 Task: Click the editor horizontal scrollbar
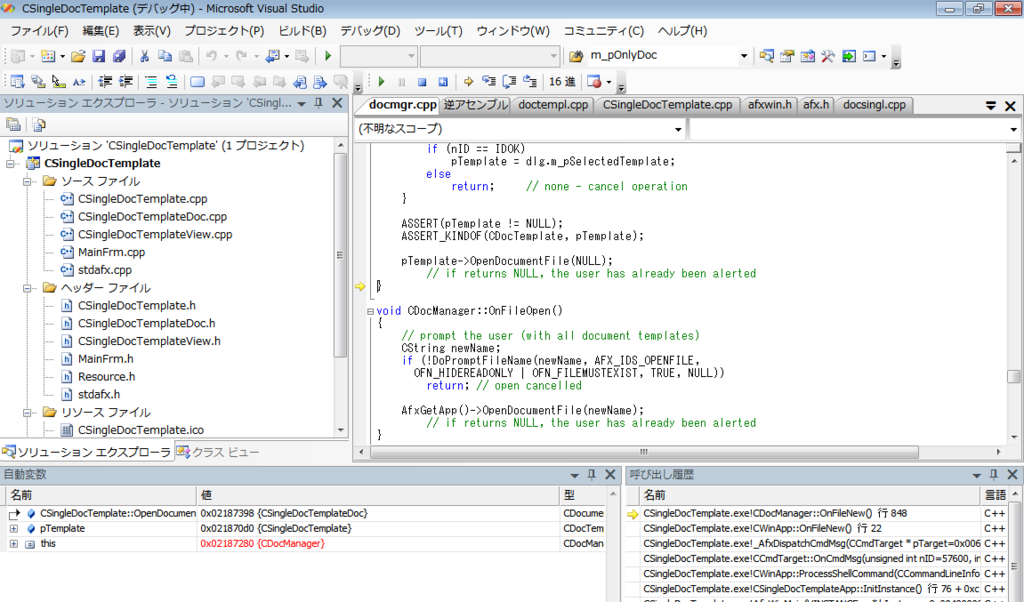[645, 452]
